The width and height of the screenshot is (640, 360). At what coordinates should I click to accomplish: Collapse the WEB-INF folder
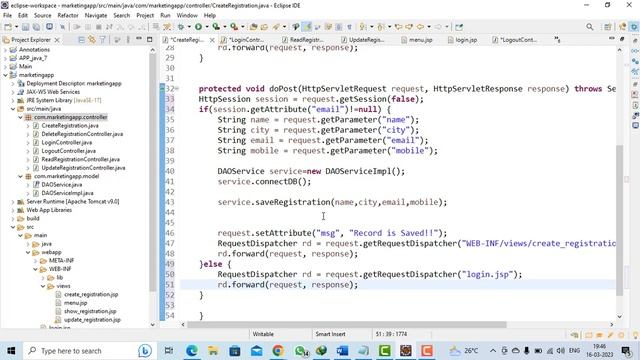35,269
